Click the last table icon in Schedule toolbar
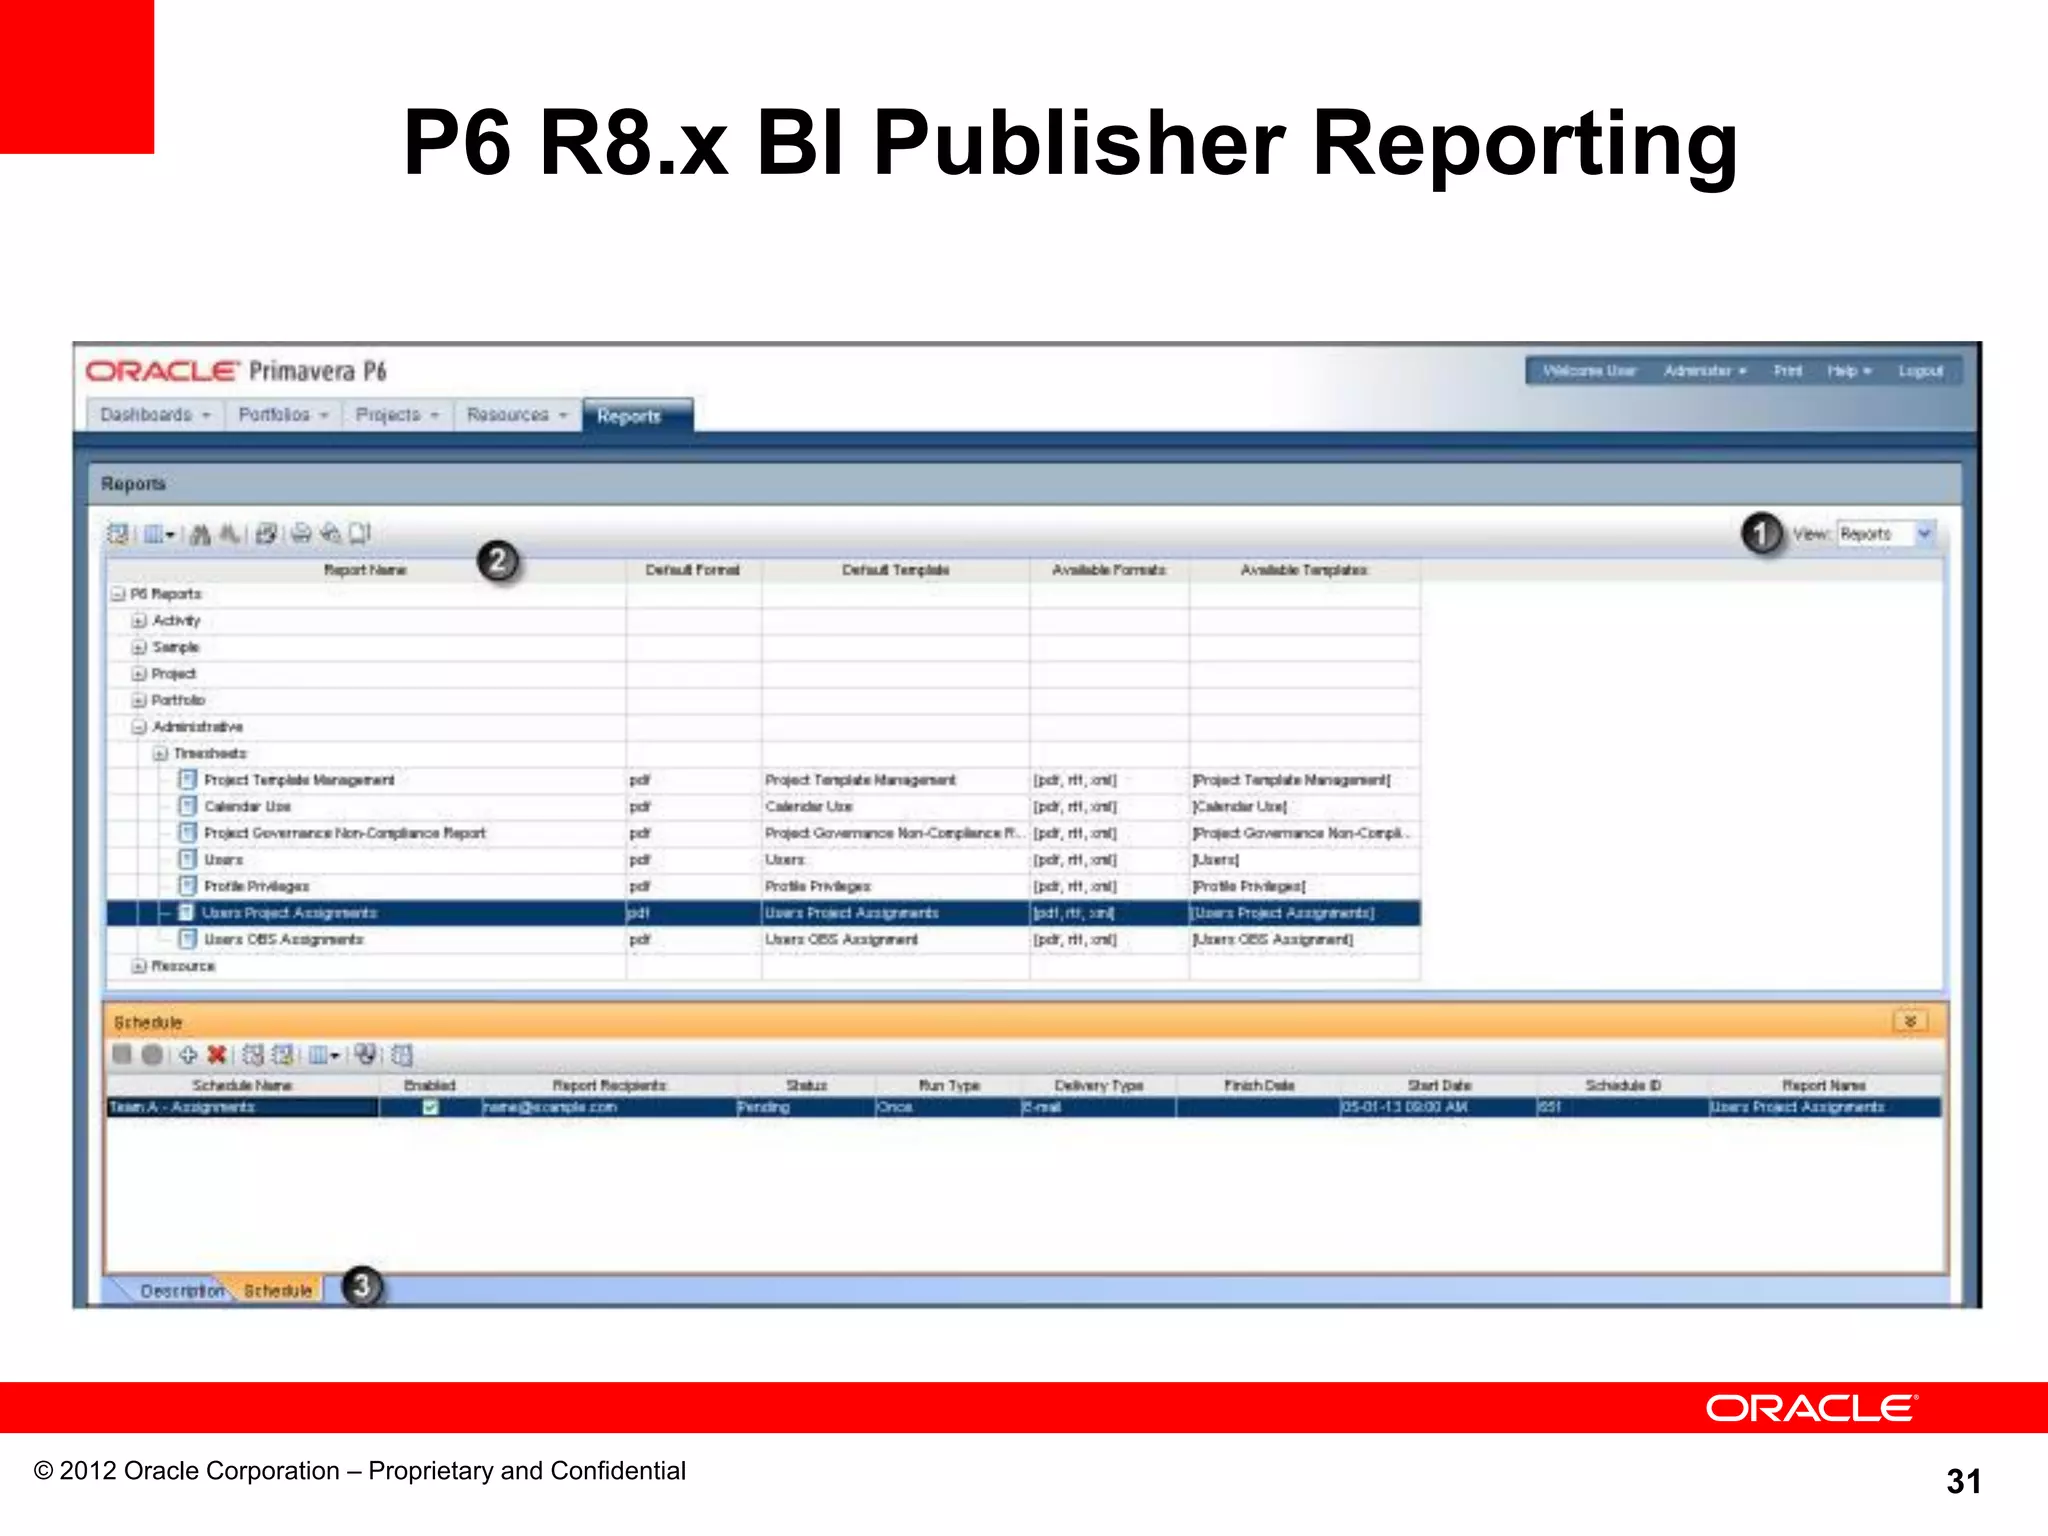2048x1536 pixels. (402, 1055)
